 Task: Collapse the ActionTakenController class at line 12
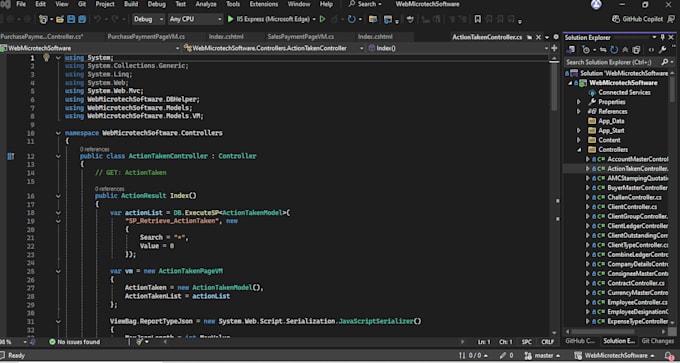[58, 156]
